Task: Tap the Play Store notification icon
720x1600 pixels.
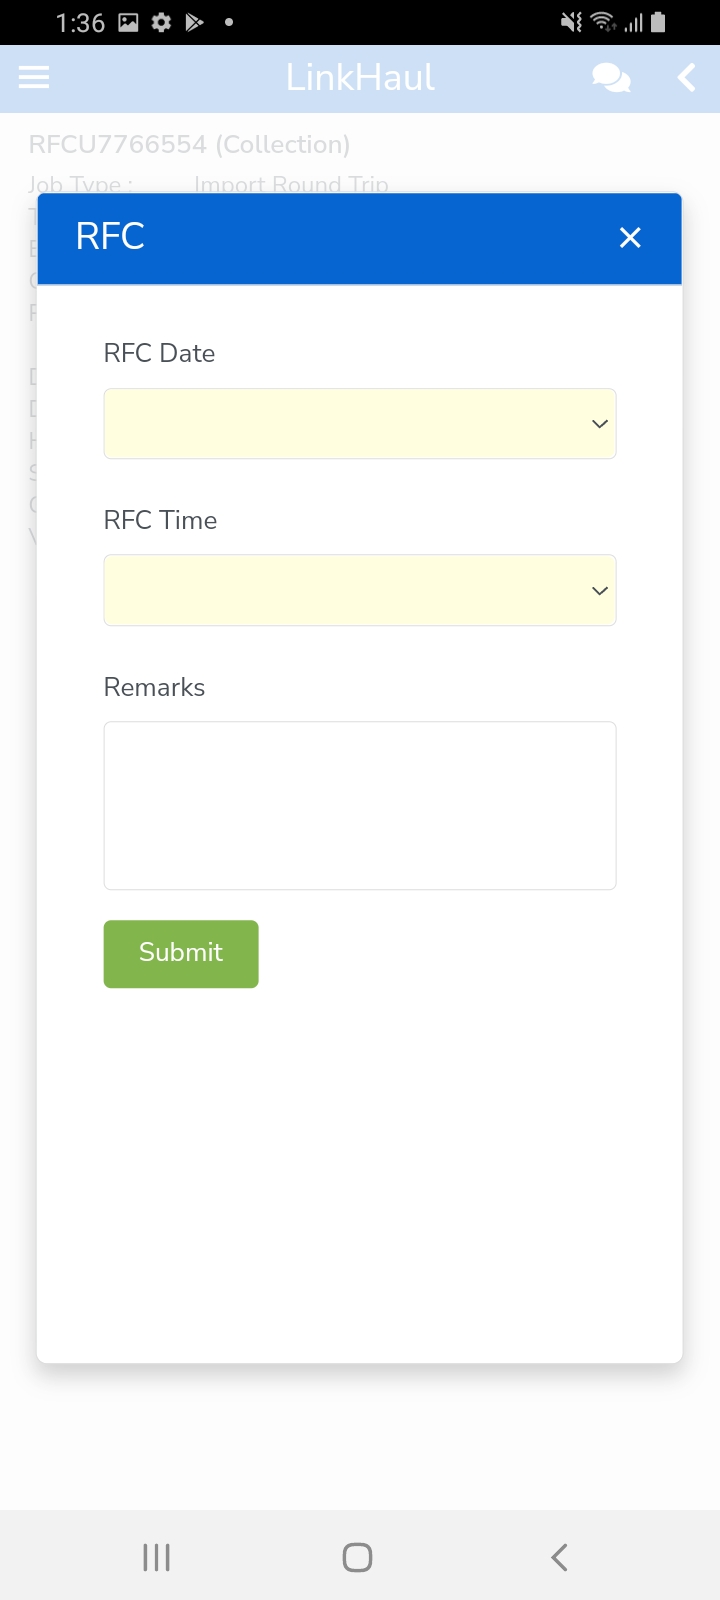Action: coord(195,22)
